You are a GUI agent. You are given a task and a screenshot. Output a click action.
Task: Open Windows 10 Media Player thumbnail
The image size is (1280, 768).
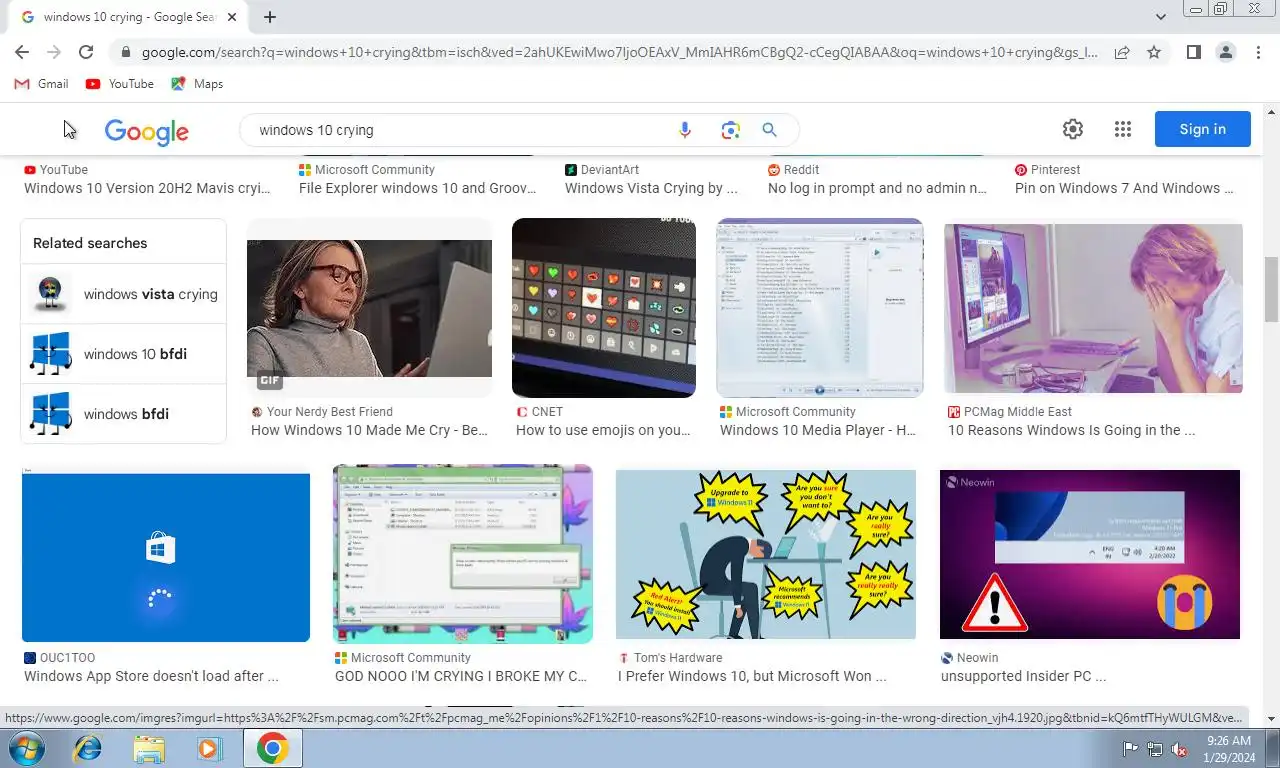[820, 308]
